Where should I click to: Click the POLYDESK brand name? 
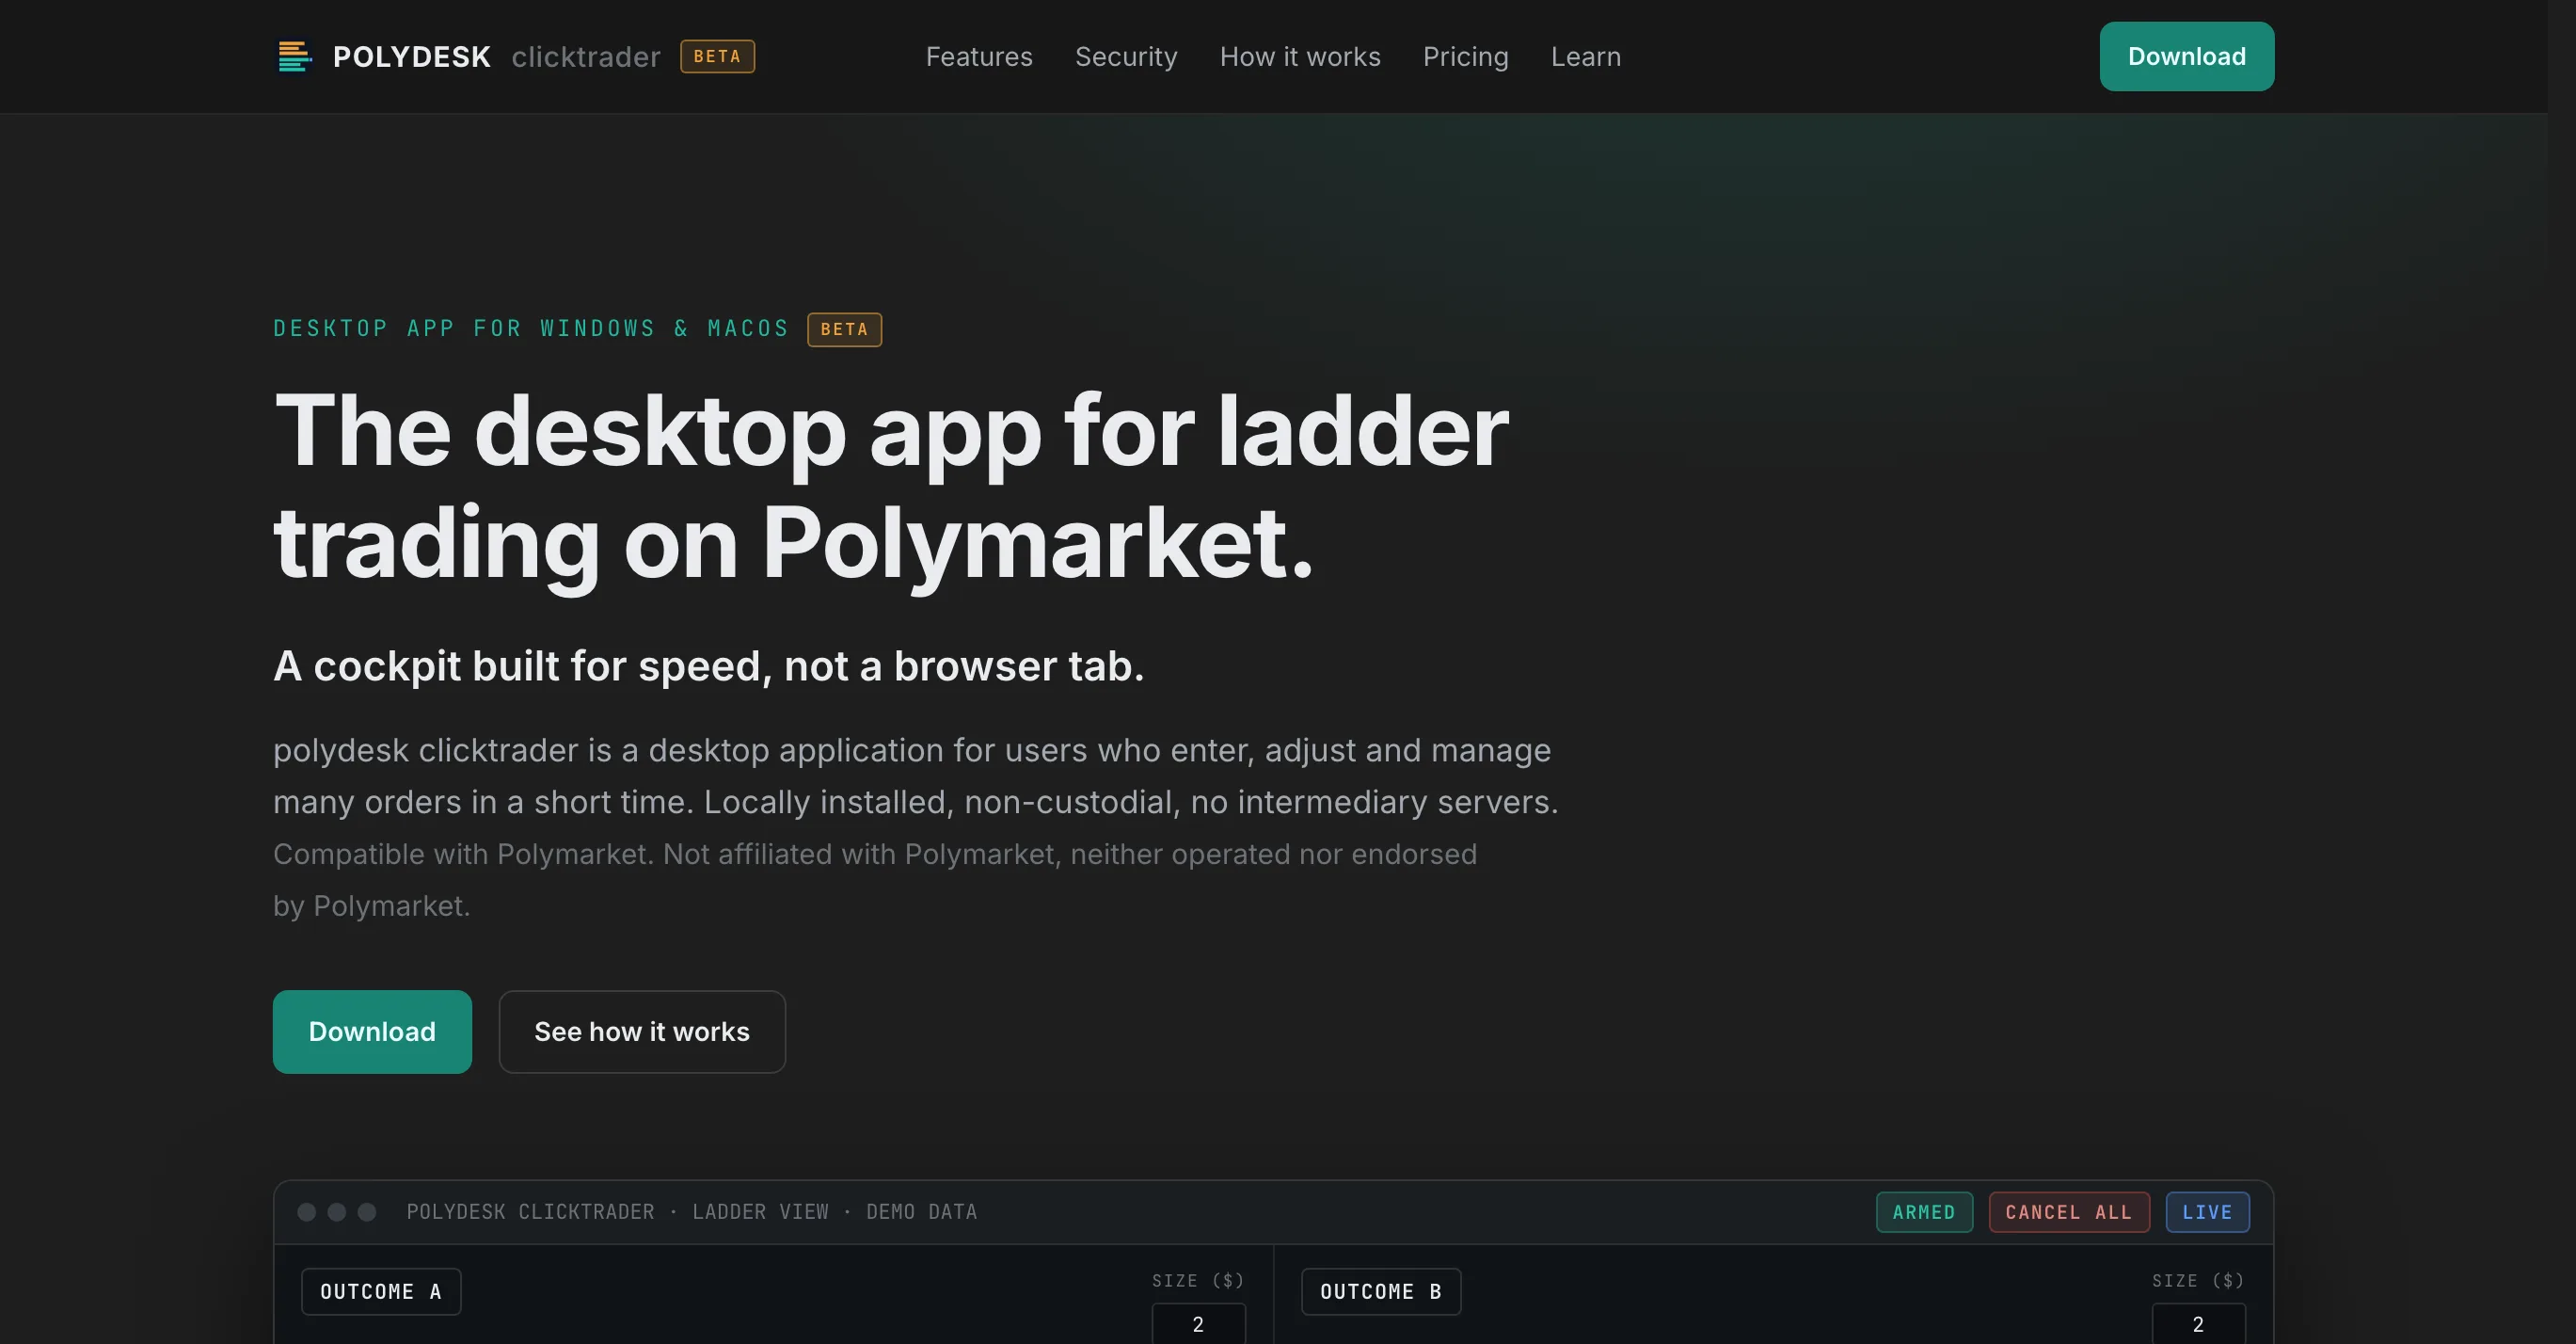[x=412, y=57]
